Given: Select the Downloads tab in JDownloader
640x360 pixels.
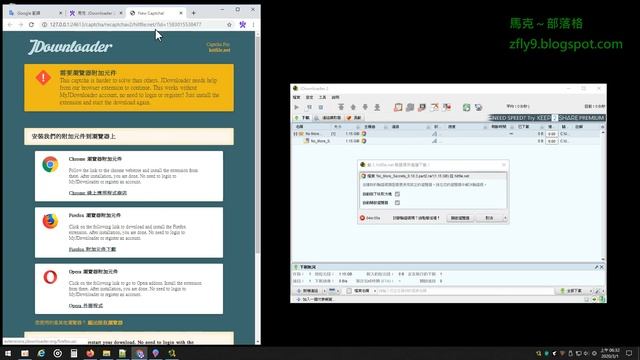Looking at the screenshot, I should (303, 118).
